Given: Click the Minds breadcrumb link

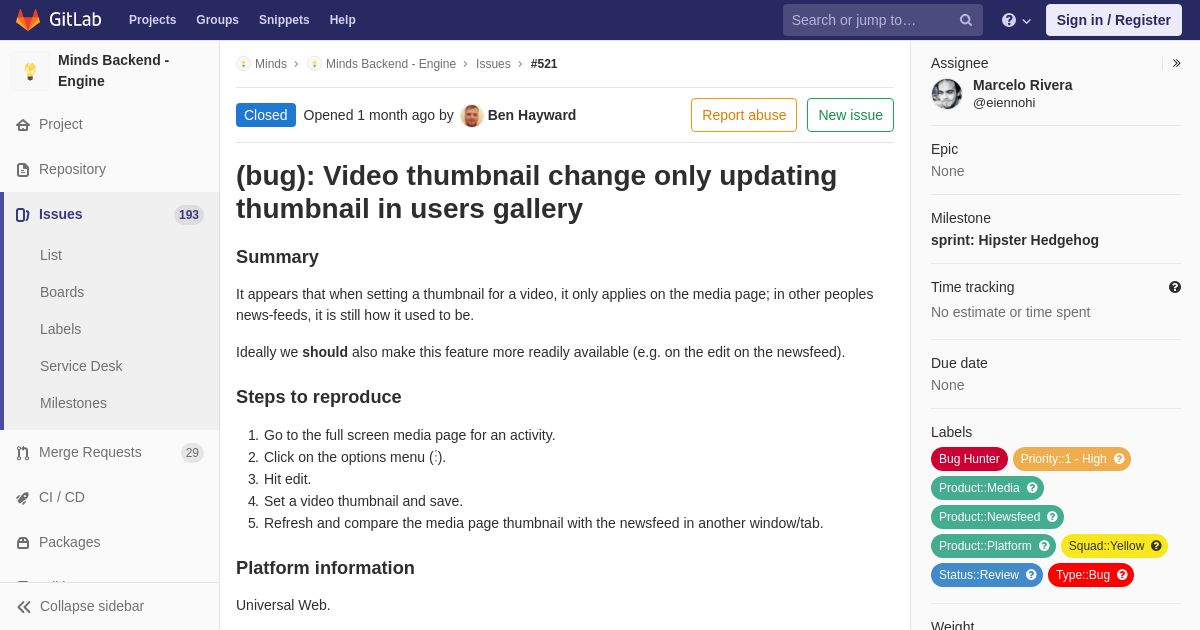Looking at the screenshot, I should 271,64.
